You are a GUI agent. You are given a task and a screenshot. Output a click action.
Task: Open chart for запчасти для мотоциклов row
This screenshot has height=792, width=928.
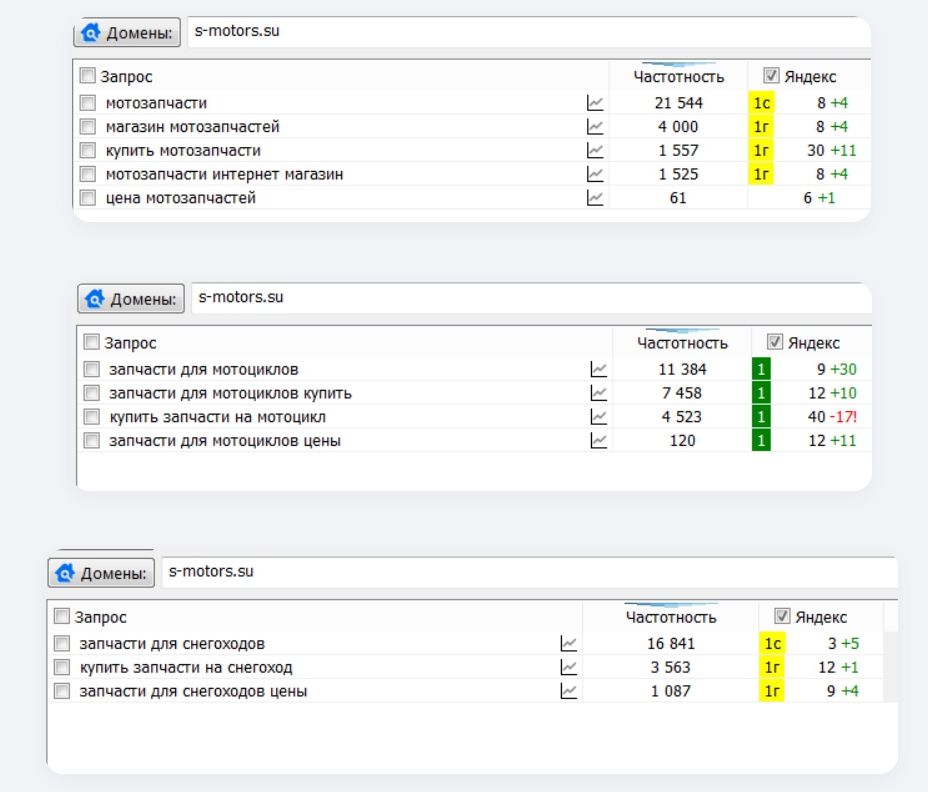pyautogui.click(x=598, y=369)
